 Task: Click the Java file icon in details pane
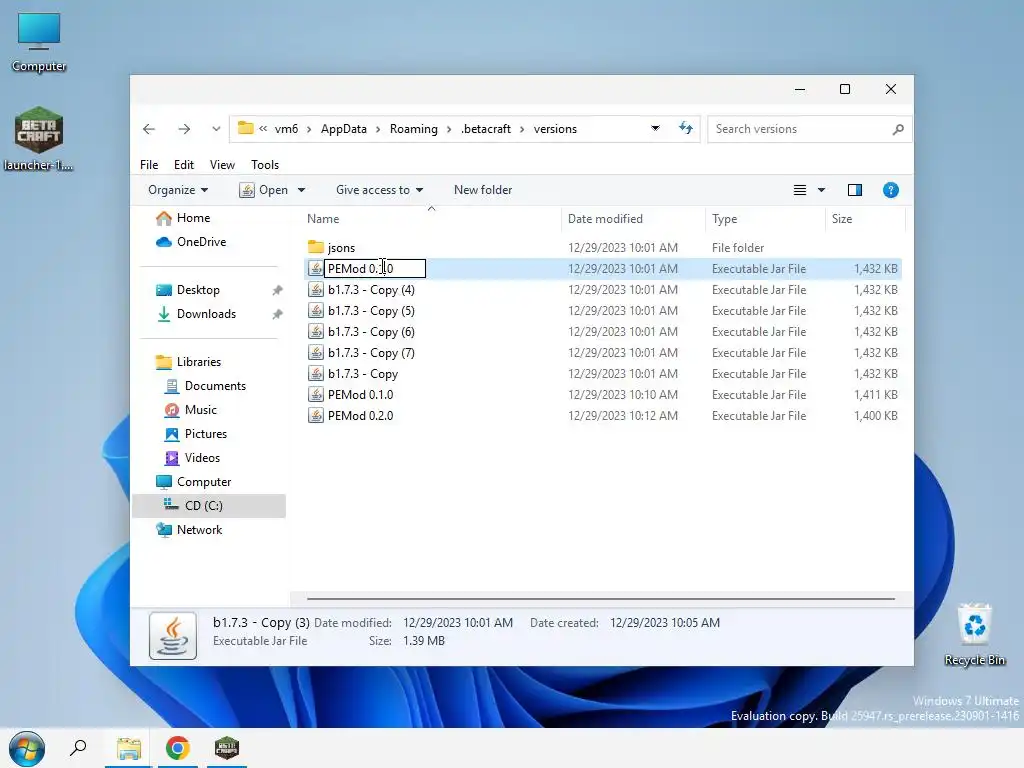(172, 635)
